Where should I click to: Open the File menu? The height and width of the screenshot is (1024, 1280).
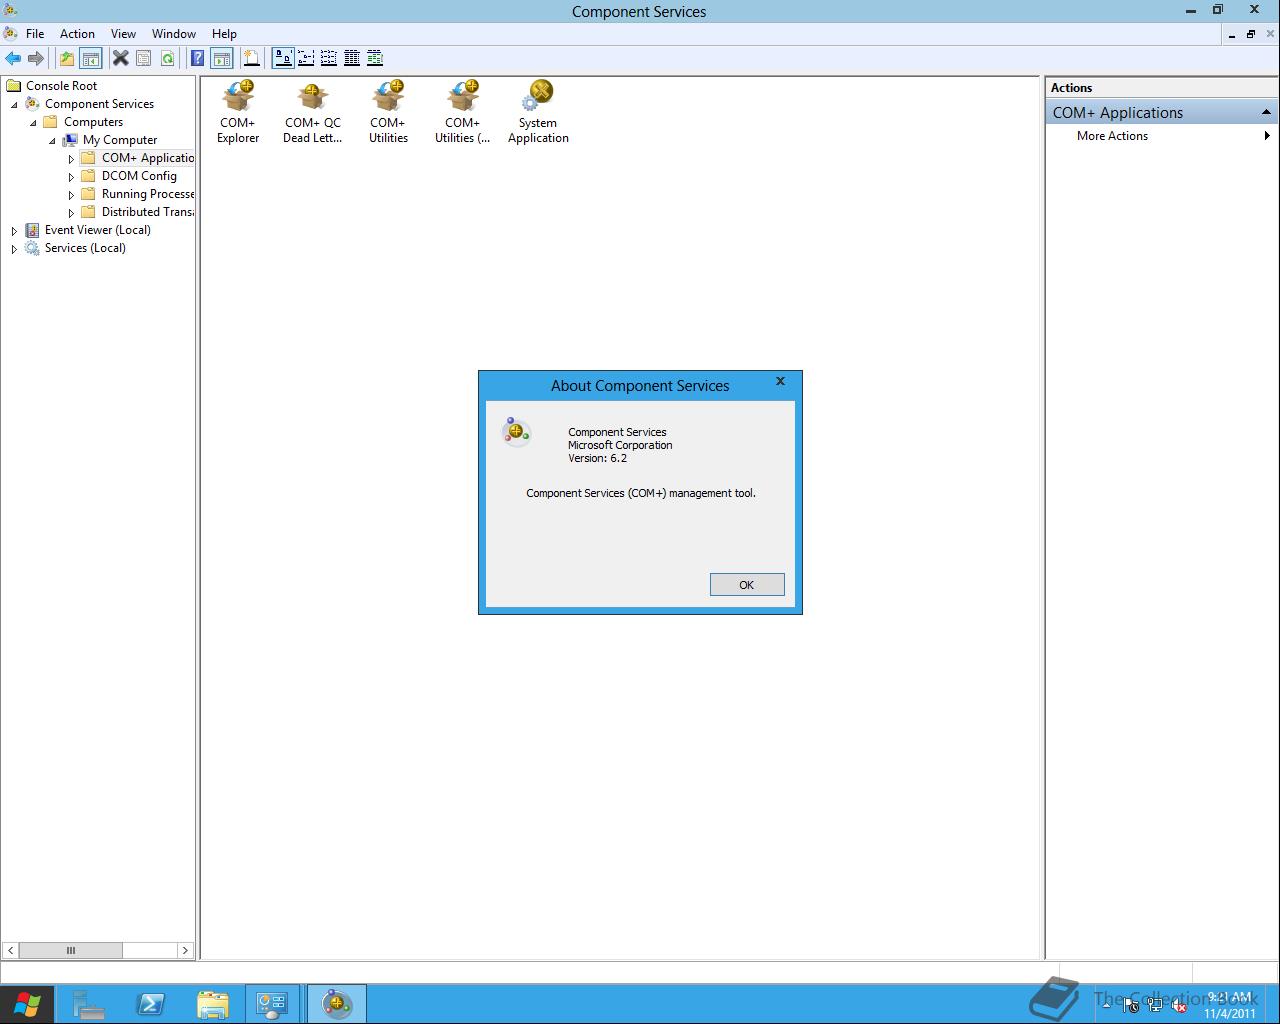click(35, 33)
